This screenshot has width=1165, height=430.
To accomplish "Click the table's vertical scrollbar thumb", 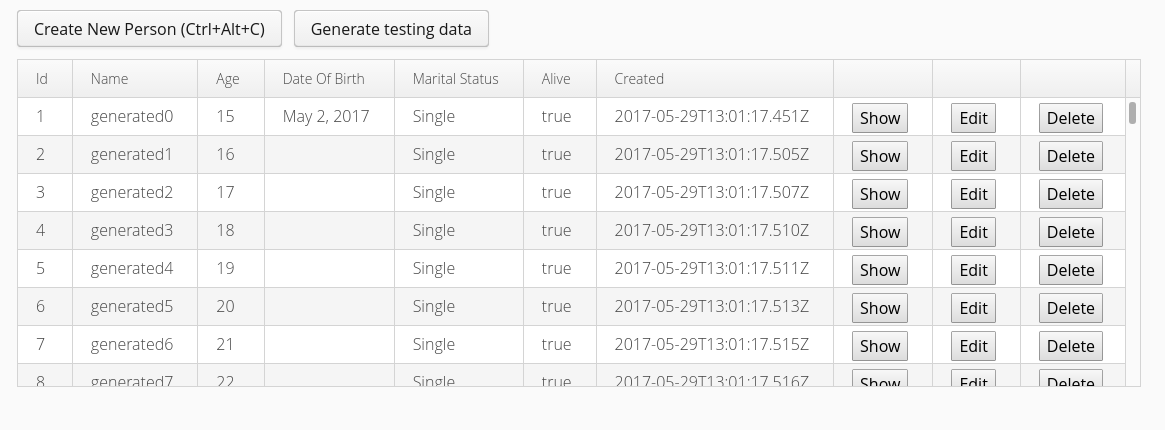I will [x=1132, y=112].
